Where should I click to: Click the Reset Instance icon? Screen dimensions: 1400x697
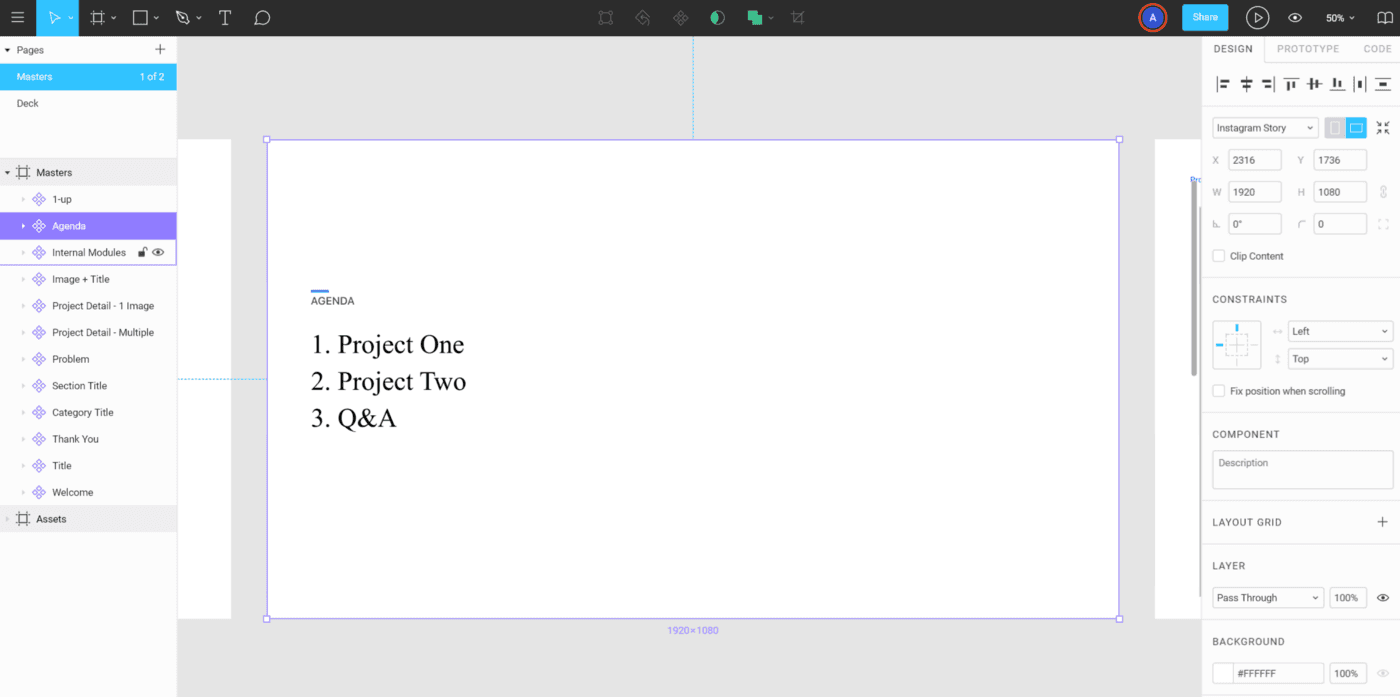643,18
